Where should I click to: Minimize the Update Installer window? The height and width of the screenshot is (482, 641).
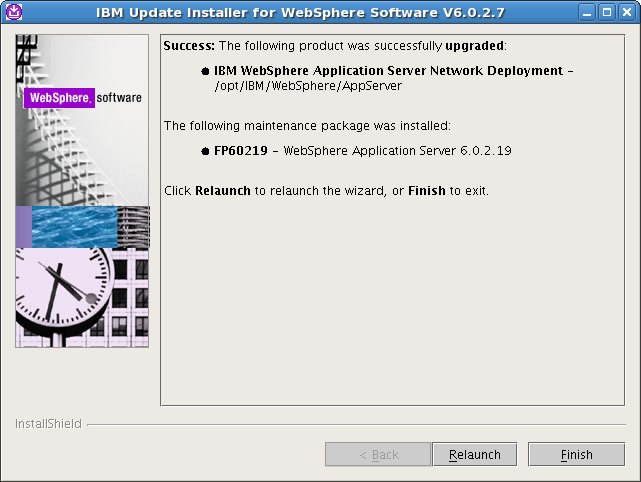point(587,12)
